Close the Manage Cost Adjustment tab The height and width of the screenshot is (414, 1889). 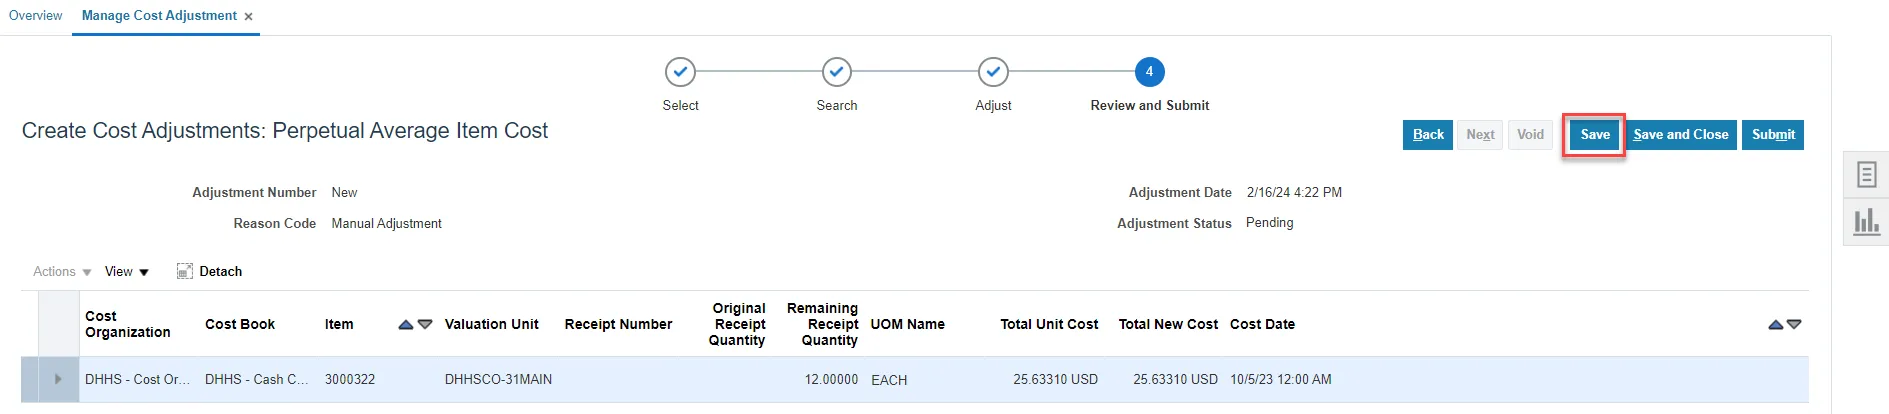[x=248, y=17]
